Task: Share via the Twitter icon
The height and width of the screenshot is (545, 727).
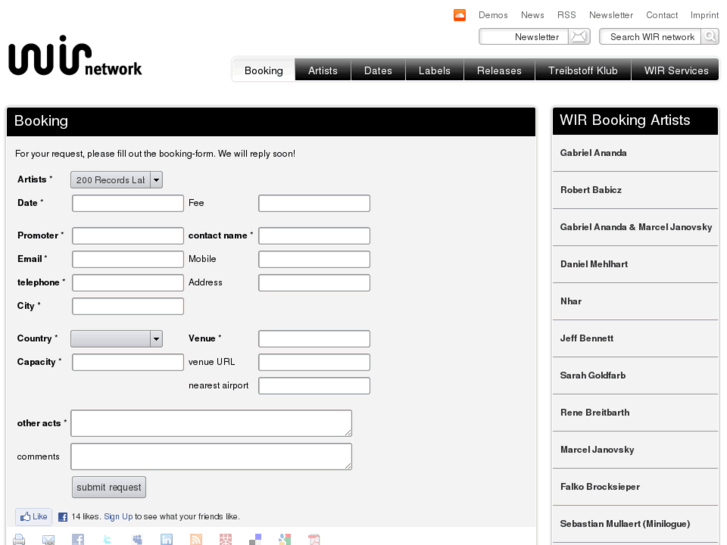Action: 107,539
